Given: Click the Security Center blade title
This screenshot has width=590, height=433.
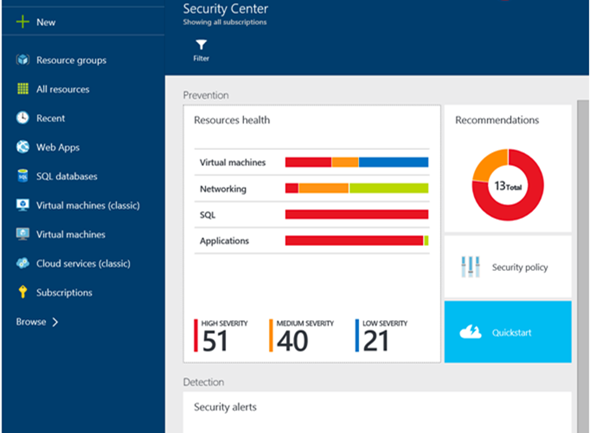Looking at the screenshot, I should pos(225,9).
